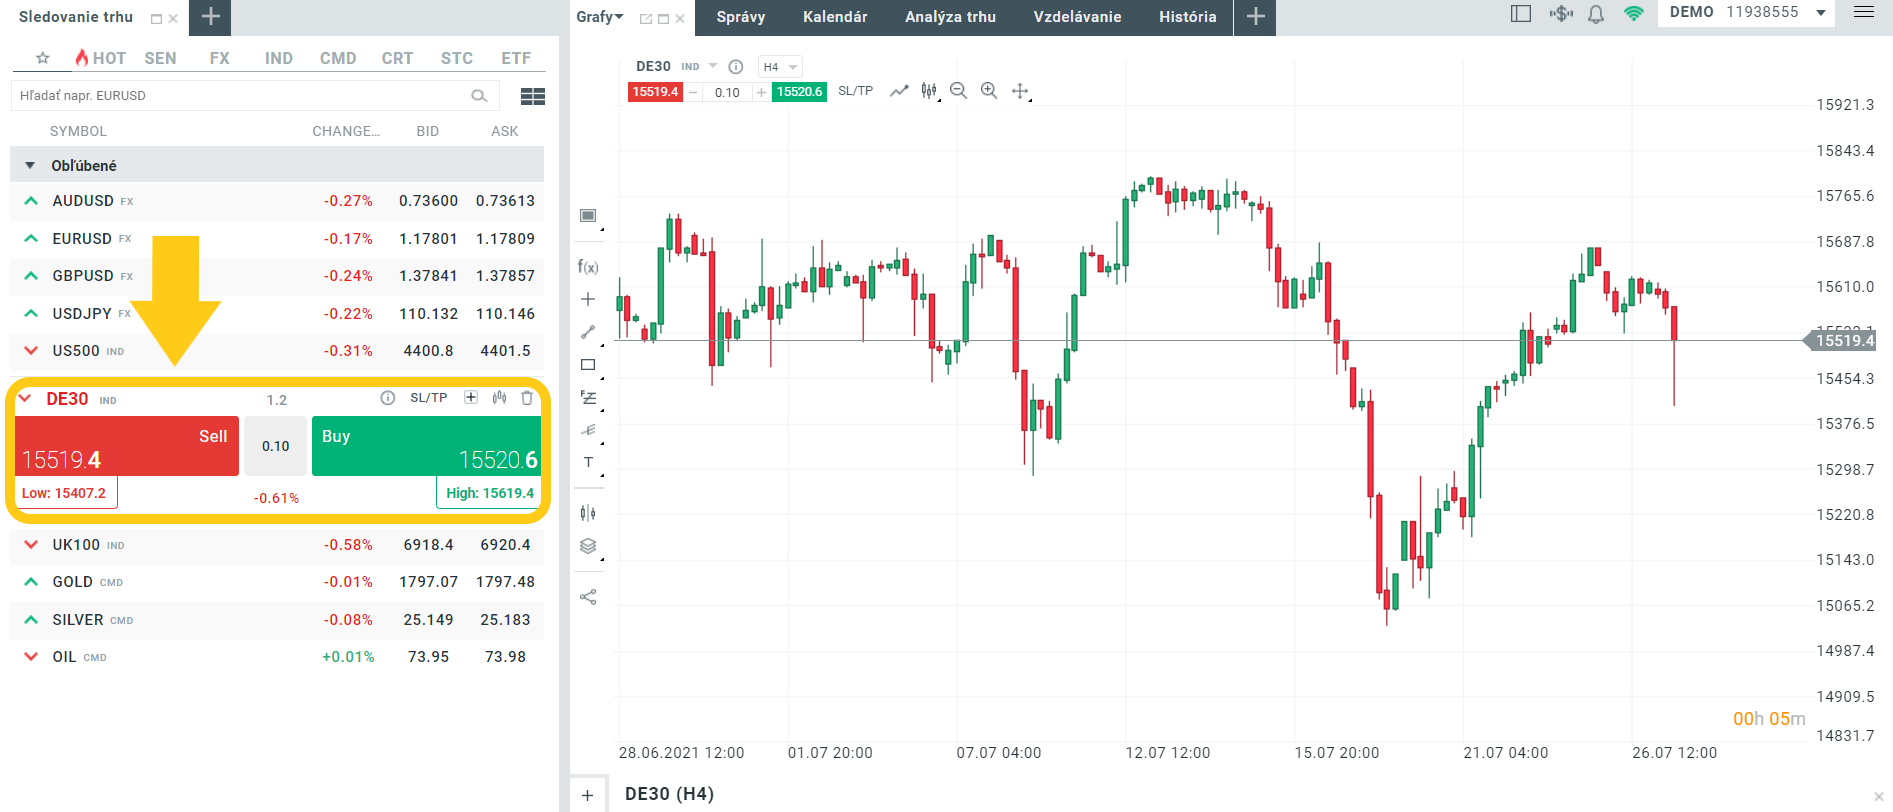Switch symbol list to grid view icon
The width and height of the screenshot is (1893, 812).
click(x=533, y=96)
